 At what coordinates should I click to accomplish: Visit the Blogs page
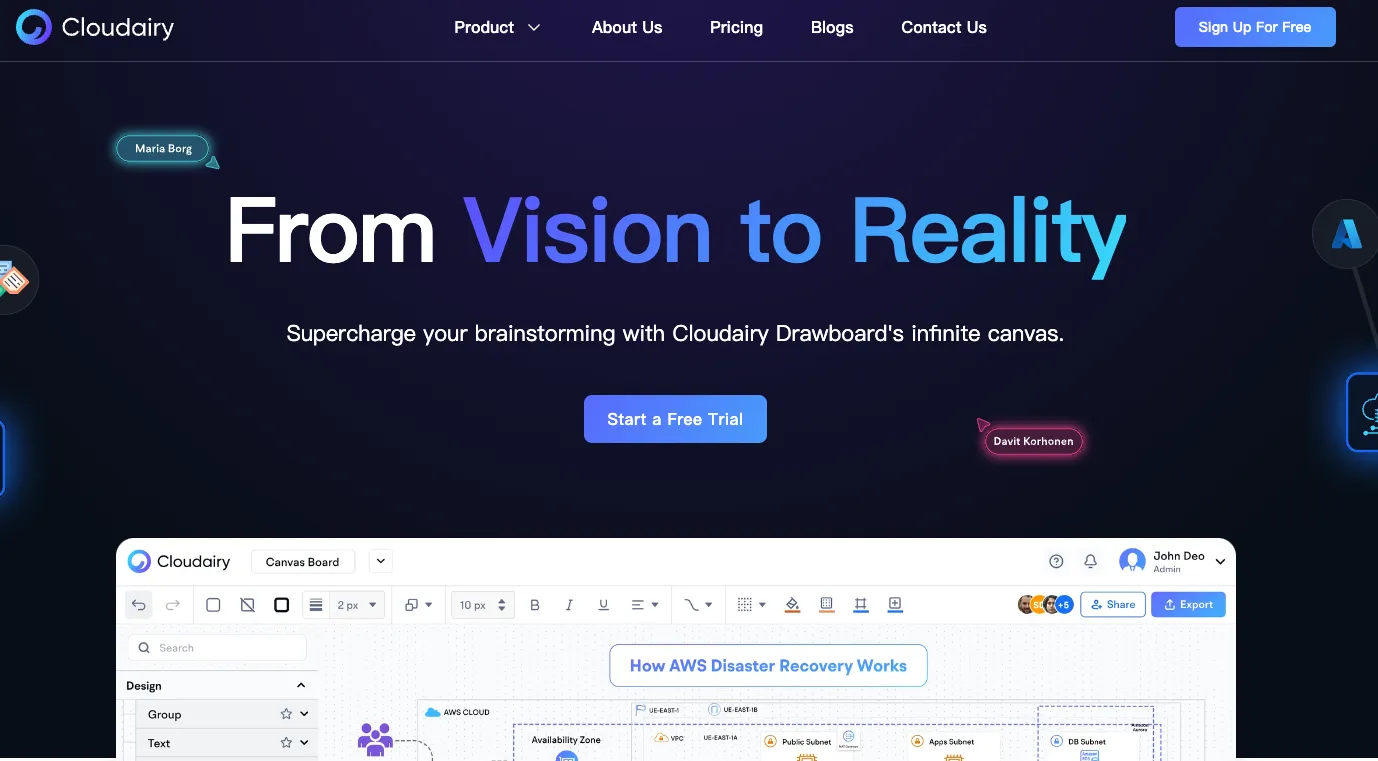coord(832,28)
